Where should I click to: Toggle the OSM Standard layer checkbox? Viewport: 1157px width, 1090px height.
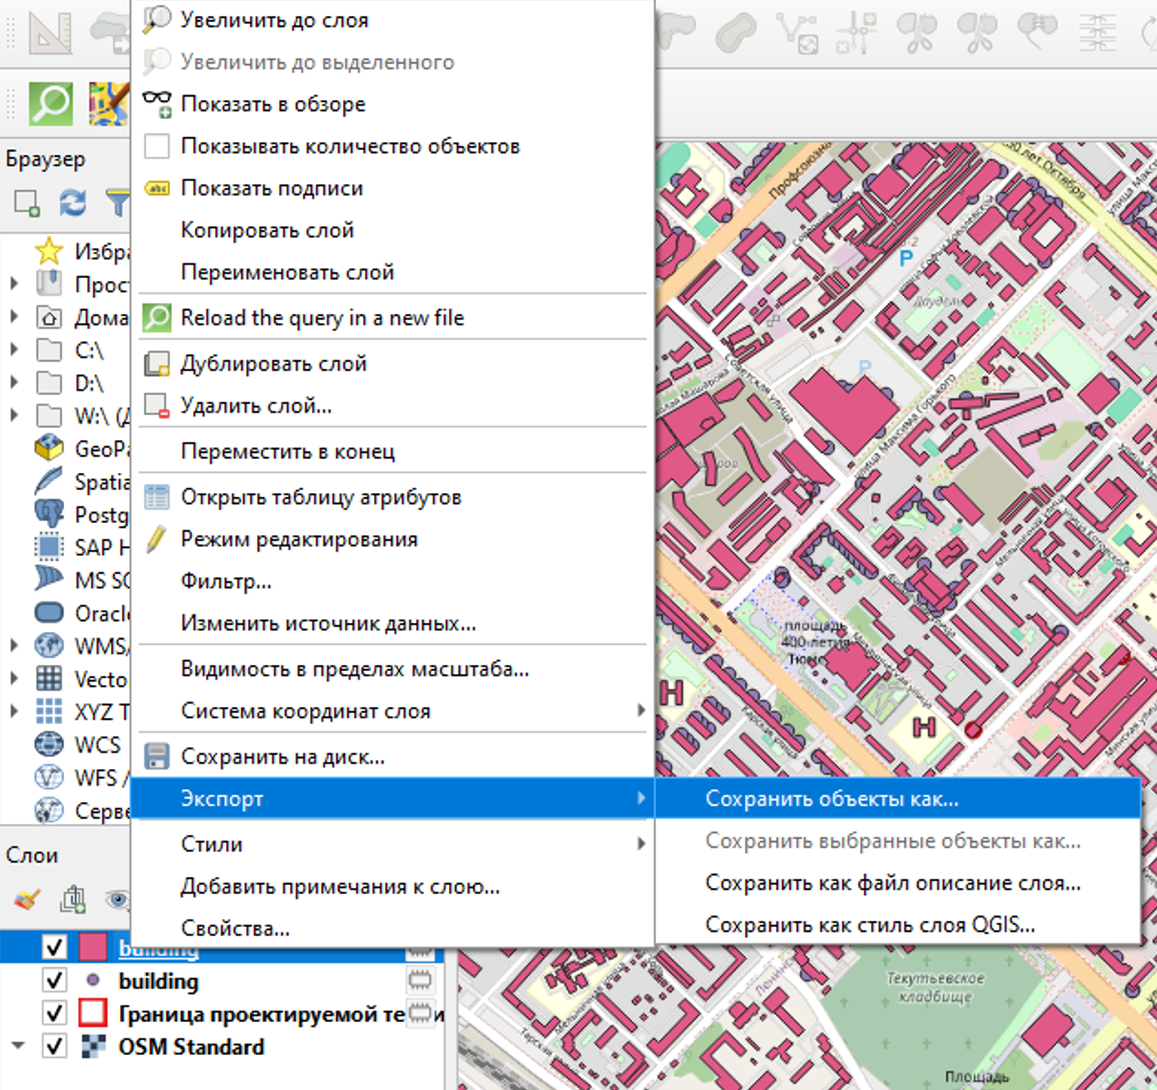(x=54, y=1047)
